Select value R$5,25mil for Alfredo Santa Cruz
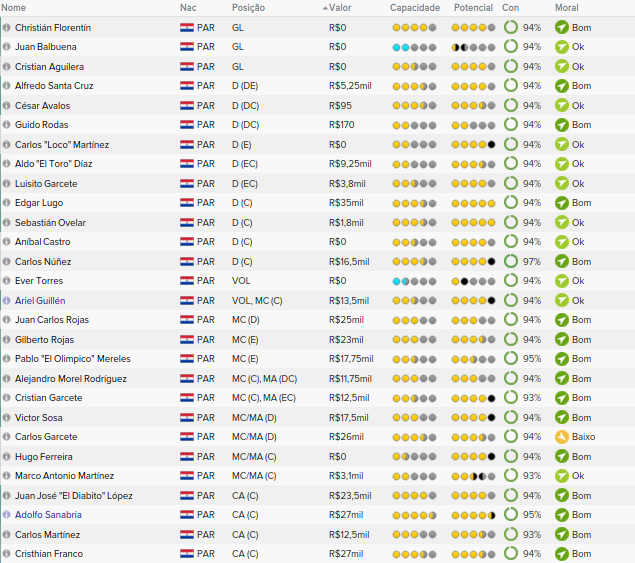This screenshot has width=635, height=563. [x=350, y=86]
